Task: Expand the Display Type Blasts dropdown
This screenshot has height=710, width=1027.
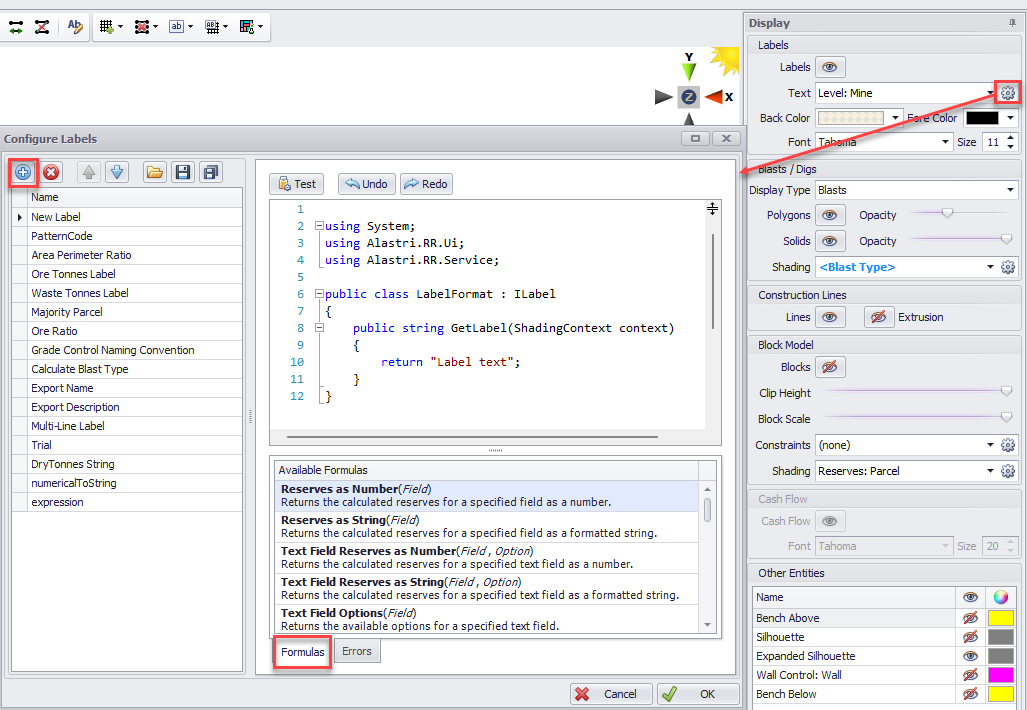Action: pos(1010,190)
